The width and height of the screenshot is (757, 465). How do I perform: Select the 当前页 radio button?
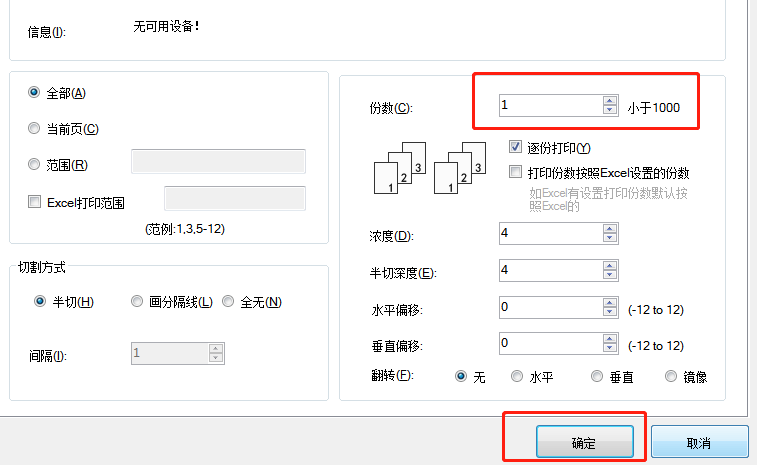tap(36, 128)
